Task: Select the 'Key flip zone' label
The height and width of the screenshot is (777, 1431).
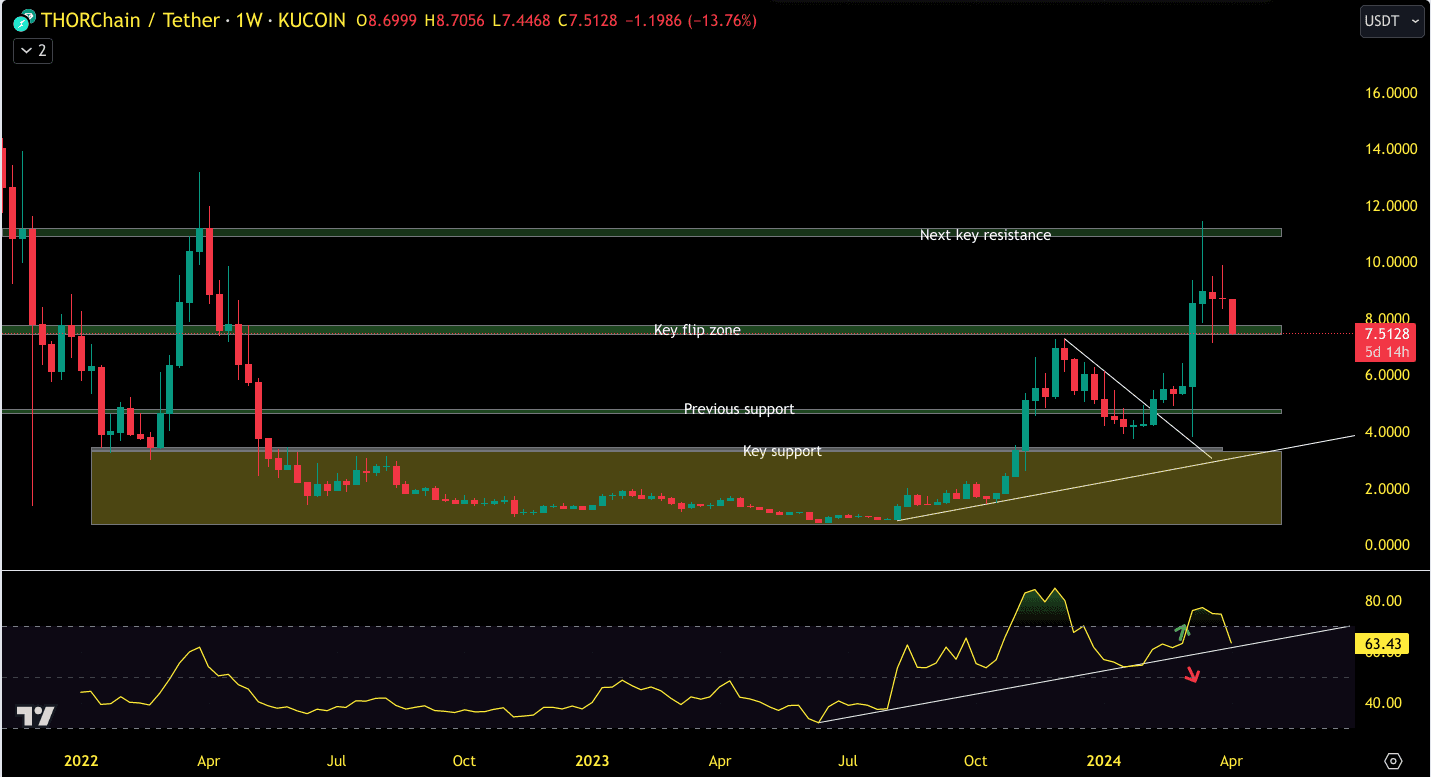Action: 697,330
